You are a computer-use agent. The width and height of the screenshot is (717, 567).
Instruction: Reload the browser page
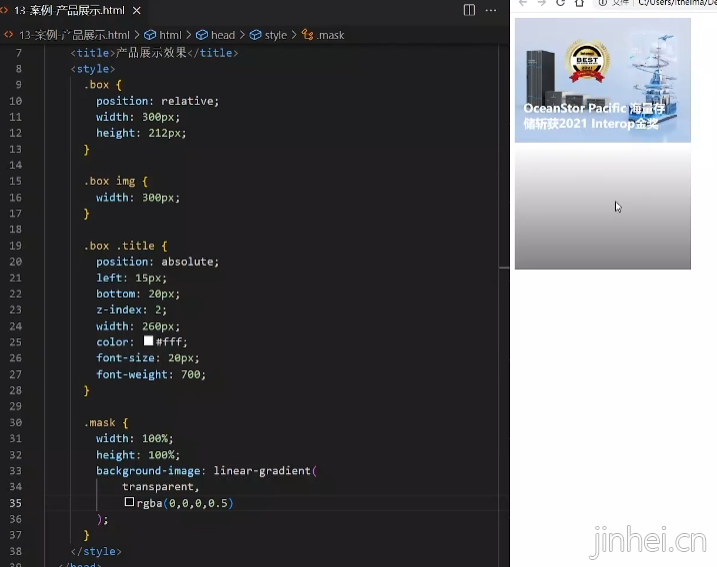[561, 3]
